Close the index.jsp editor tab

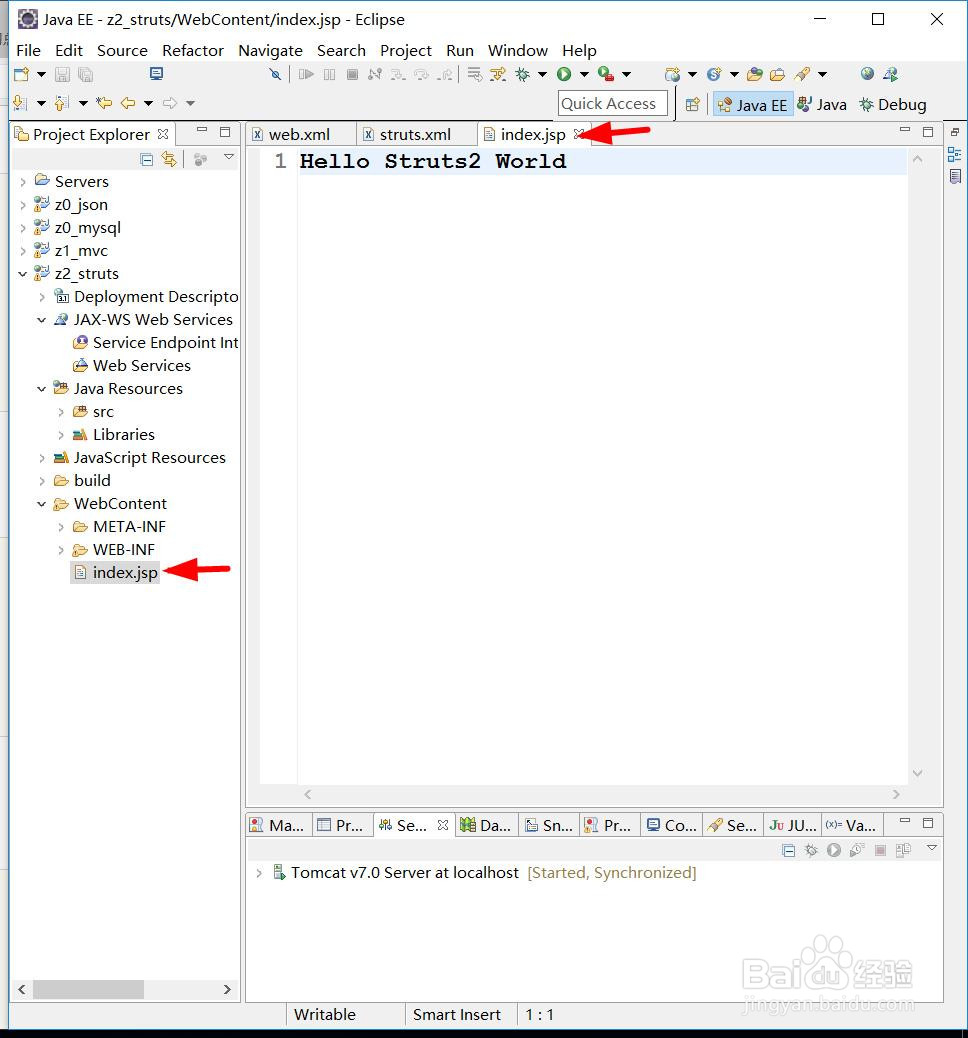(579, 134)
